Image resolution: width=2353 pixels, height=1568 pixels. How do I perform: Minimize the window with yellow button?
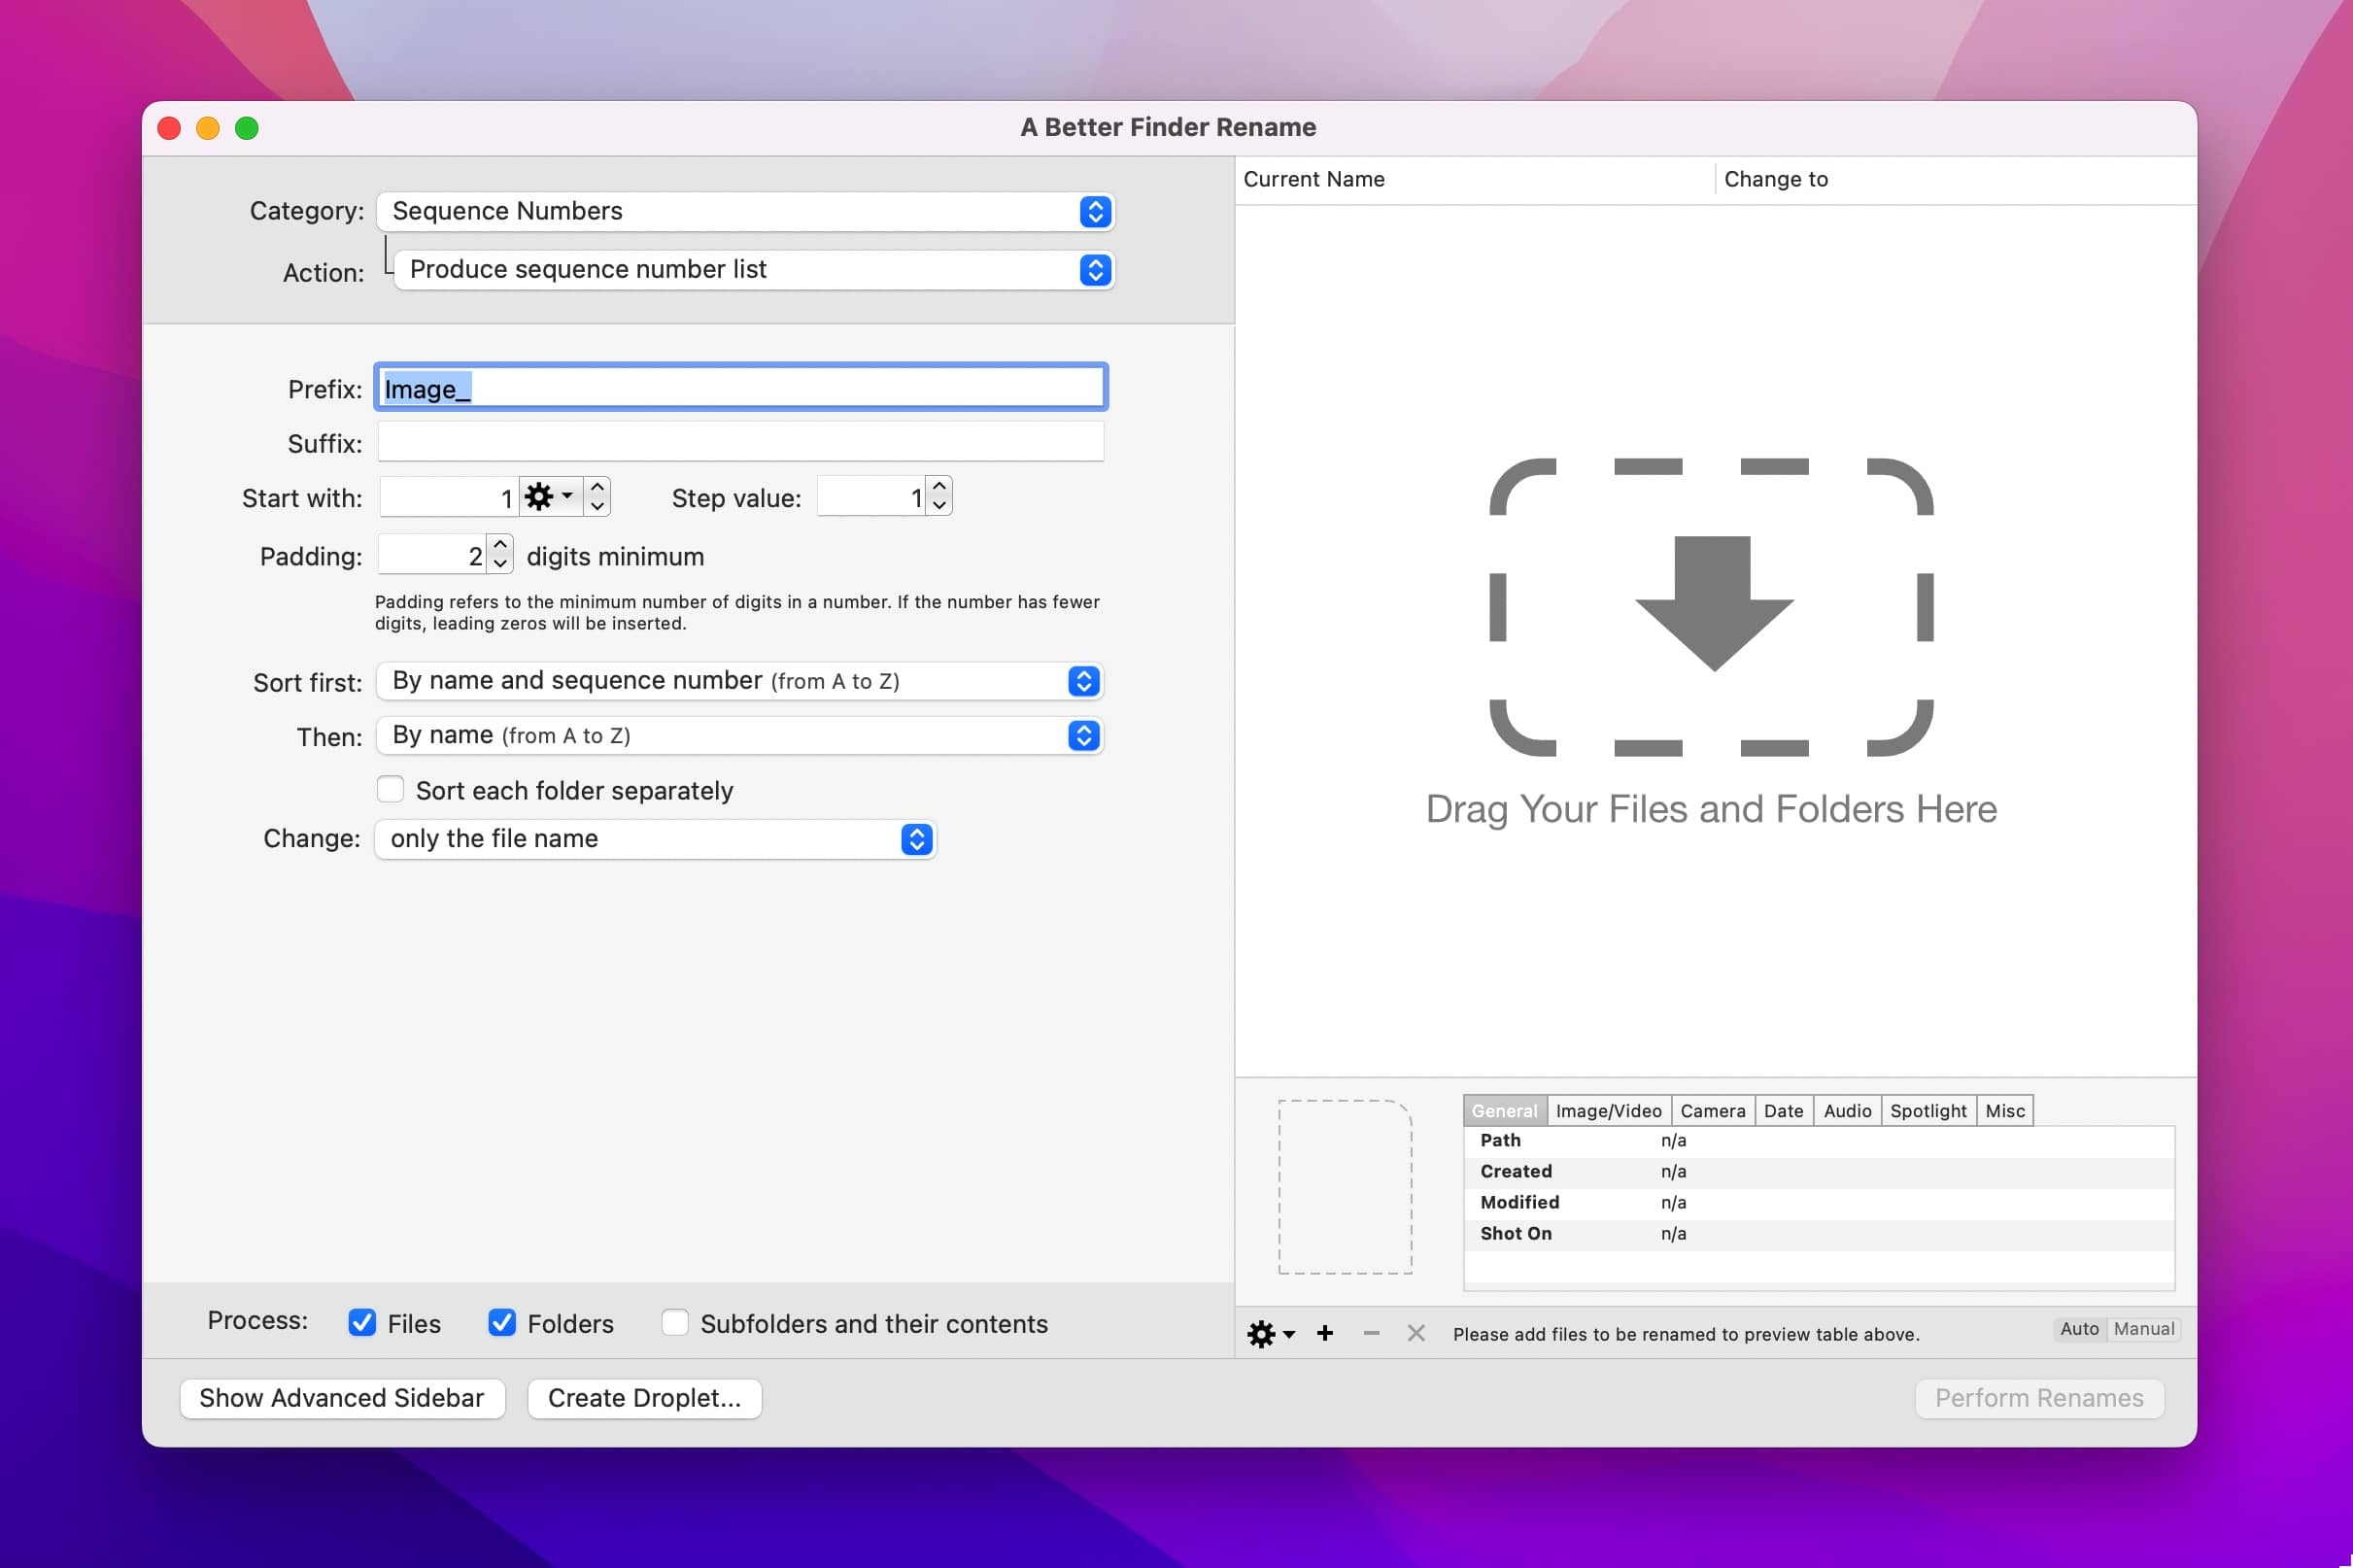click(x=208, y=128)
